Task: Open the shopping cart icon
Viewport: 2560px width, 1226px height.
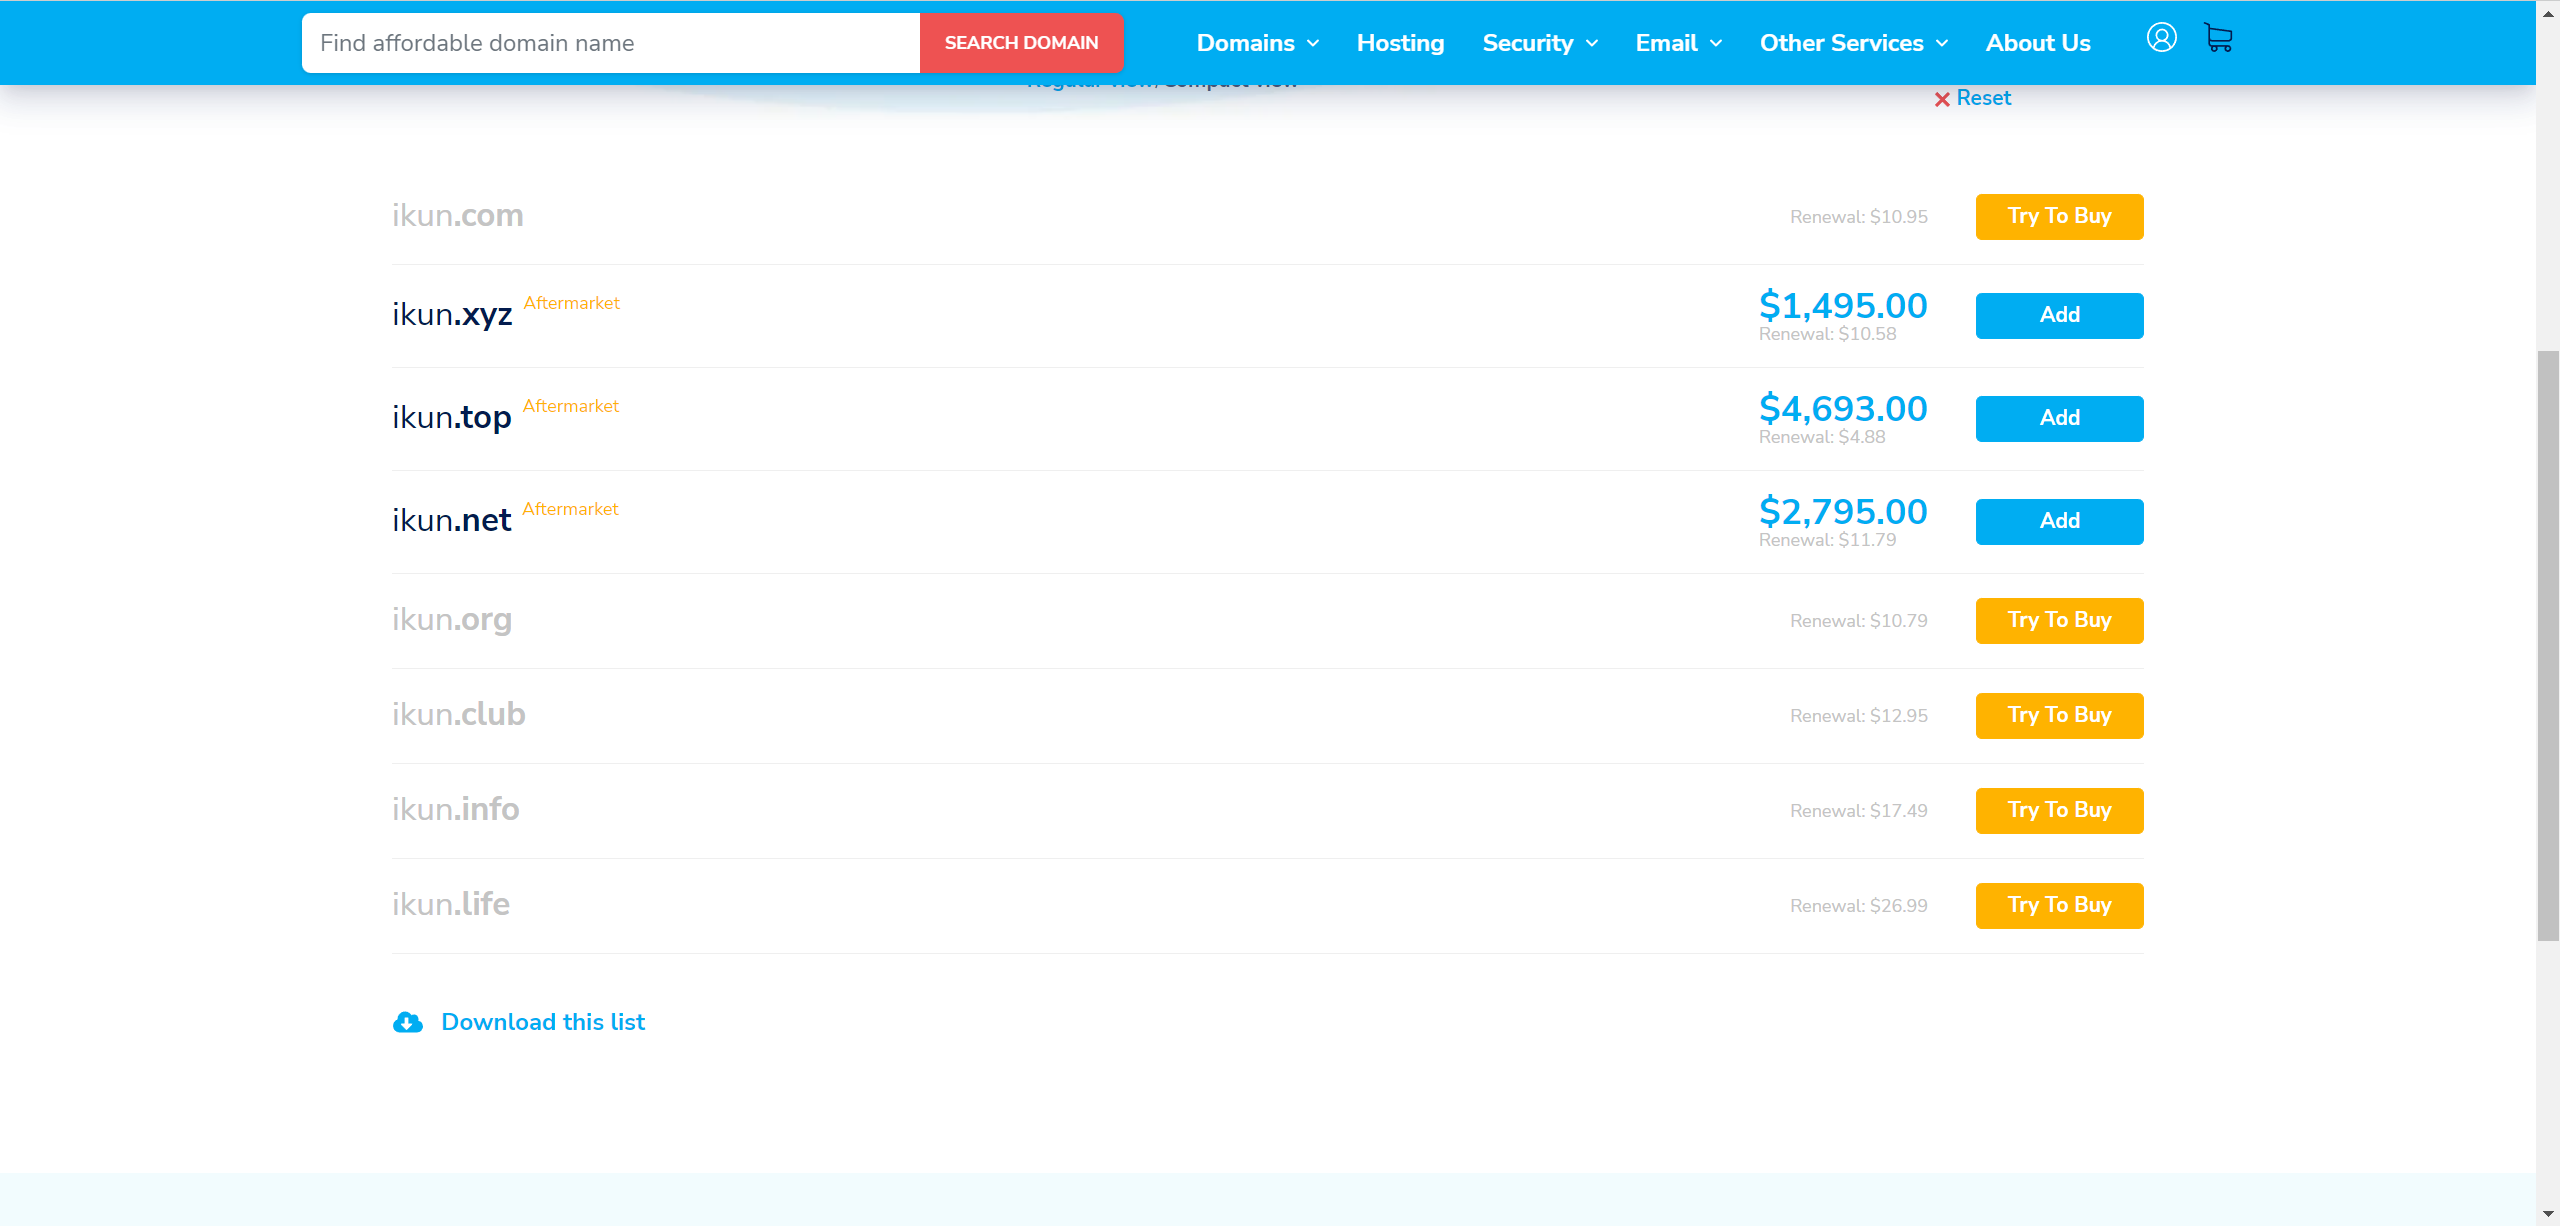Action: (2218, 38)
